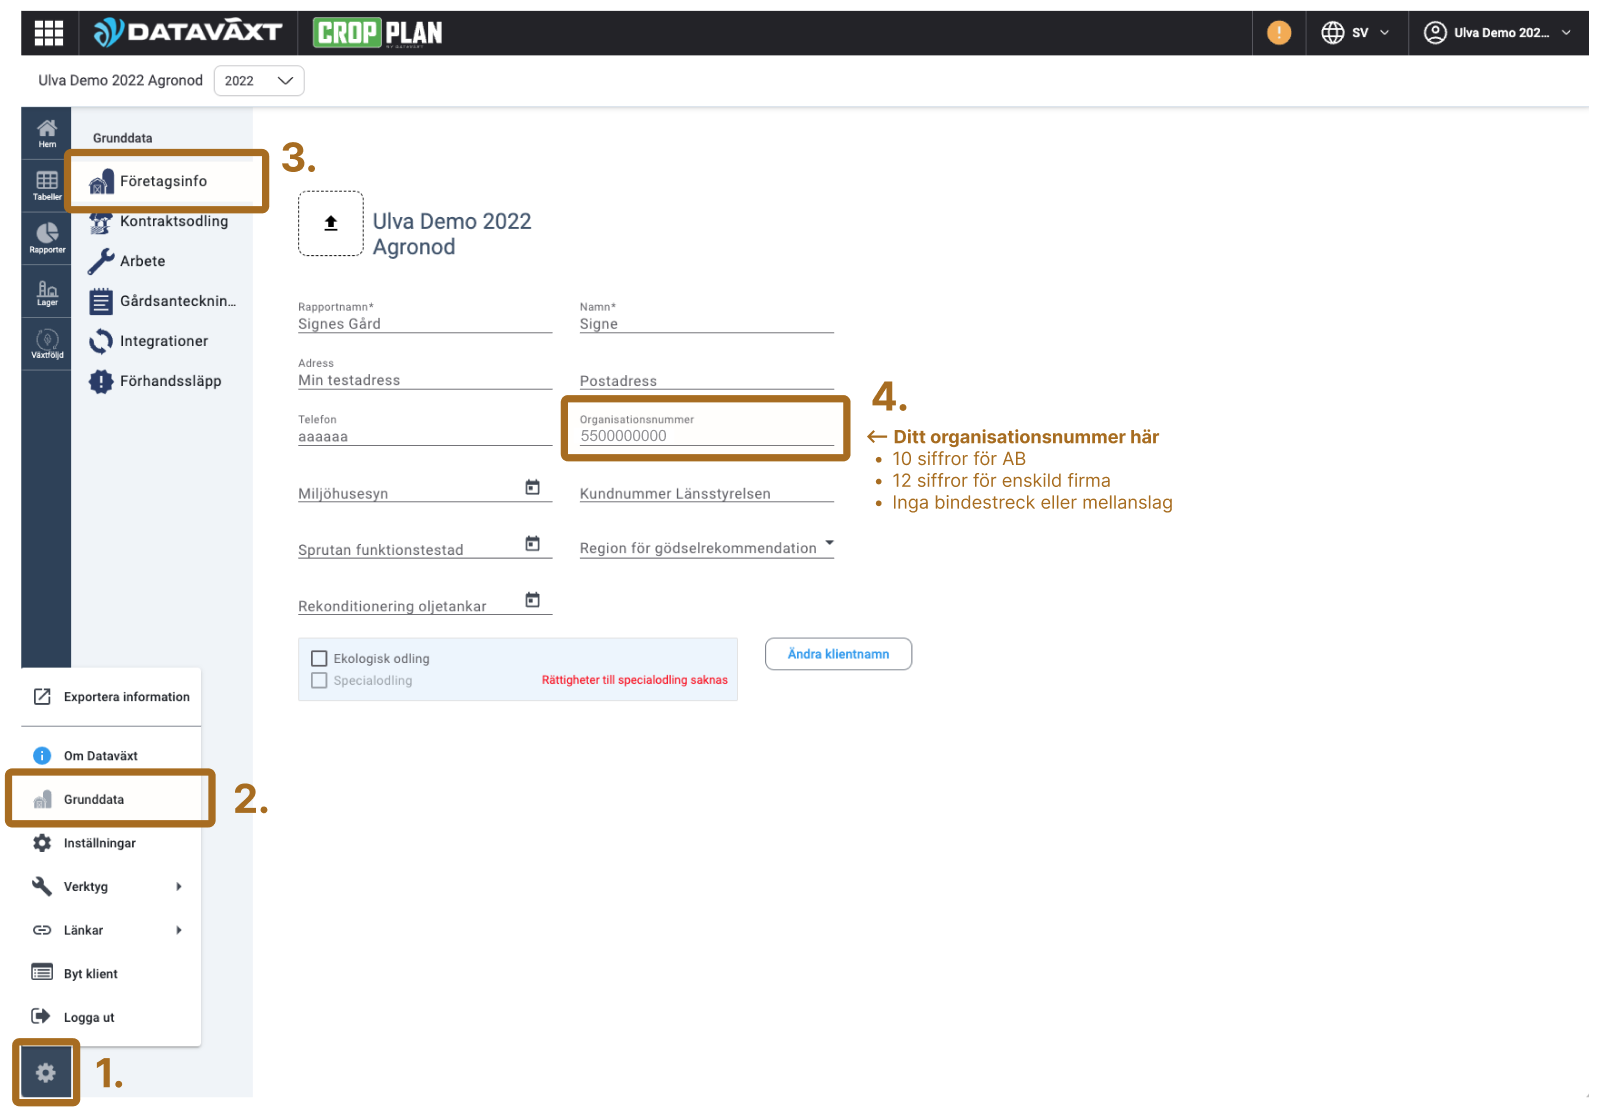
Task: Open the Sprutan funktionstestad calendar icon
Action: click(533, 544)
